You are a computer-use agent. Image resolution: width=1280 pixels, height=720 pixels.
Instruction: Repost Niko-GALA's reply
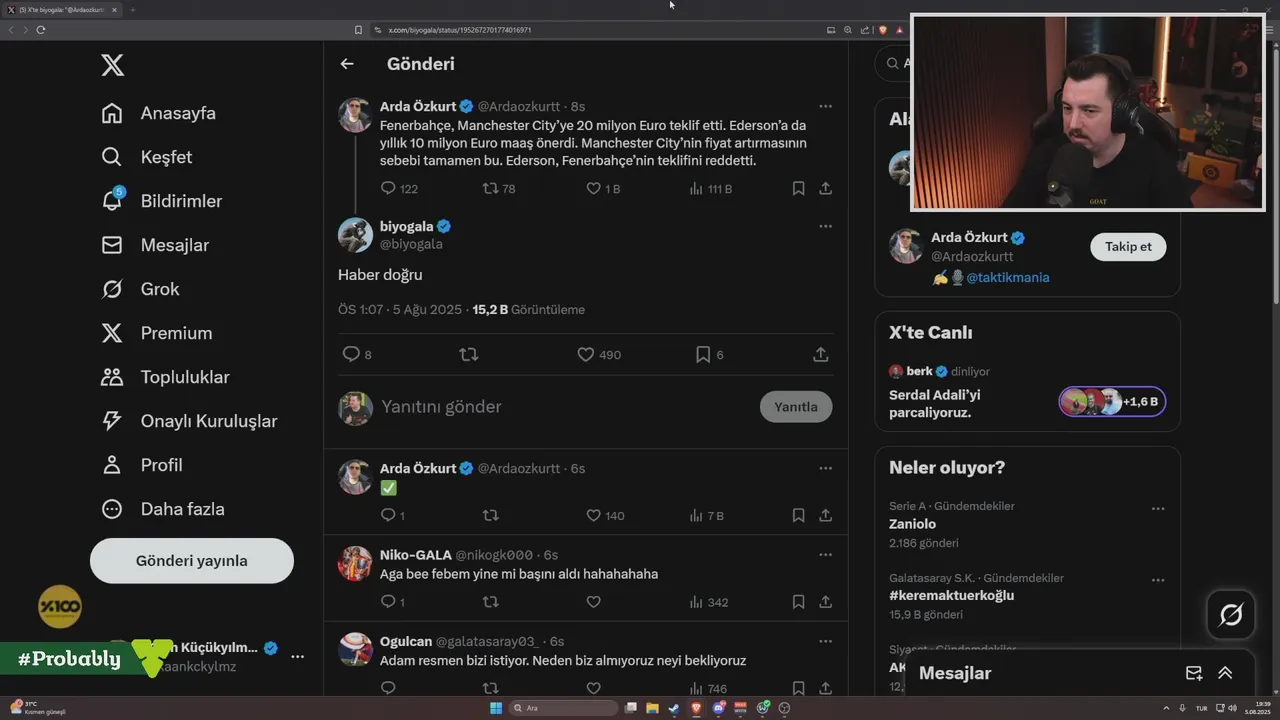click(490, 602)
